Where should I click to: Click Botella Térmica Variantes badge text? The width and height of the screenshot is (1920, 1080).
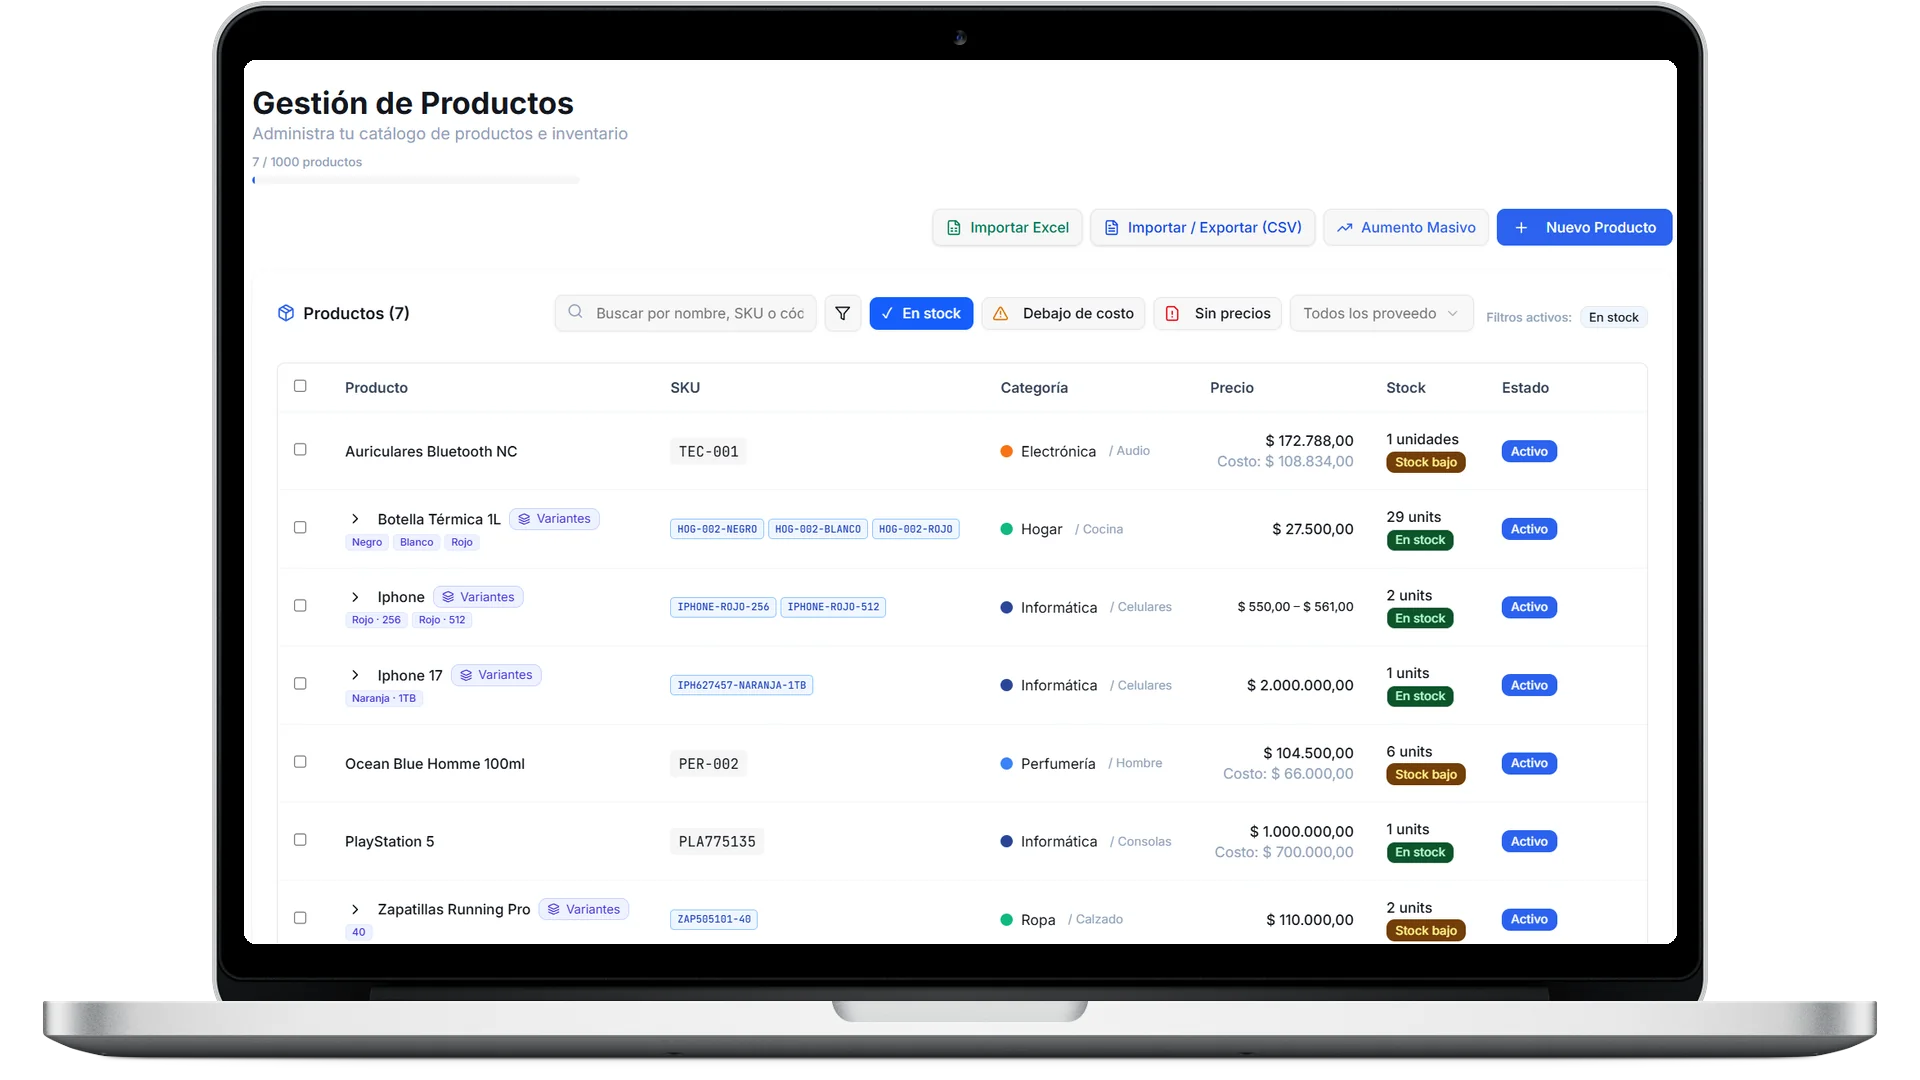(x=563, y=519)
